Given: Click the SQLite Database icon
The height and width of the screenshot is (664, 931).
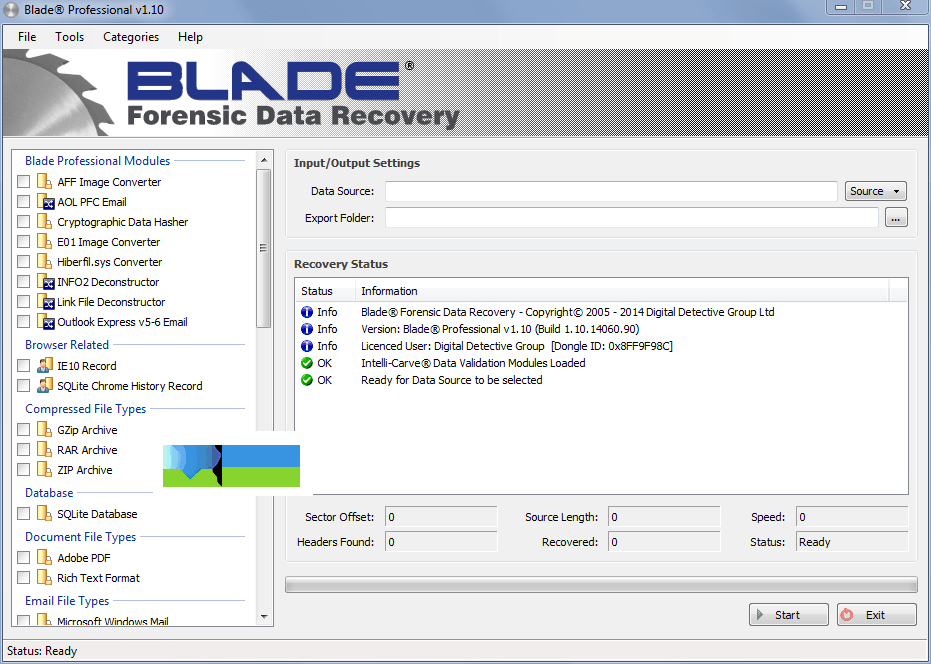Looking at the screenshot, I should pos(45,513).
